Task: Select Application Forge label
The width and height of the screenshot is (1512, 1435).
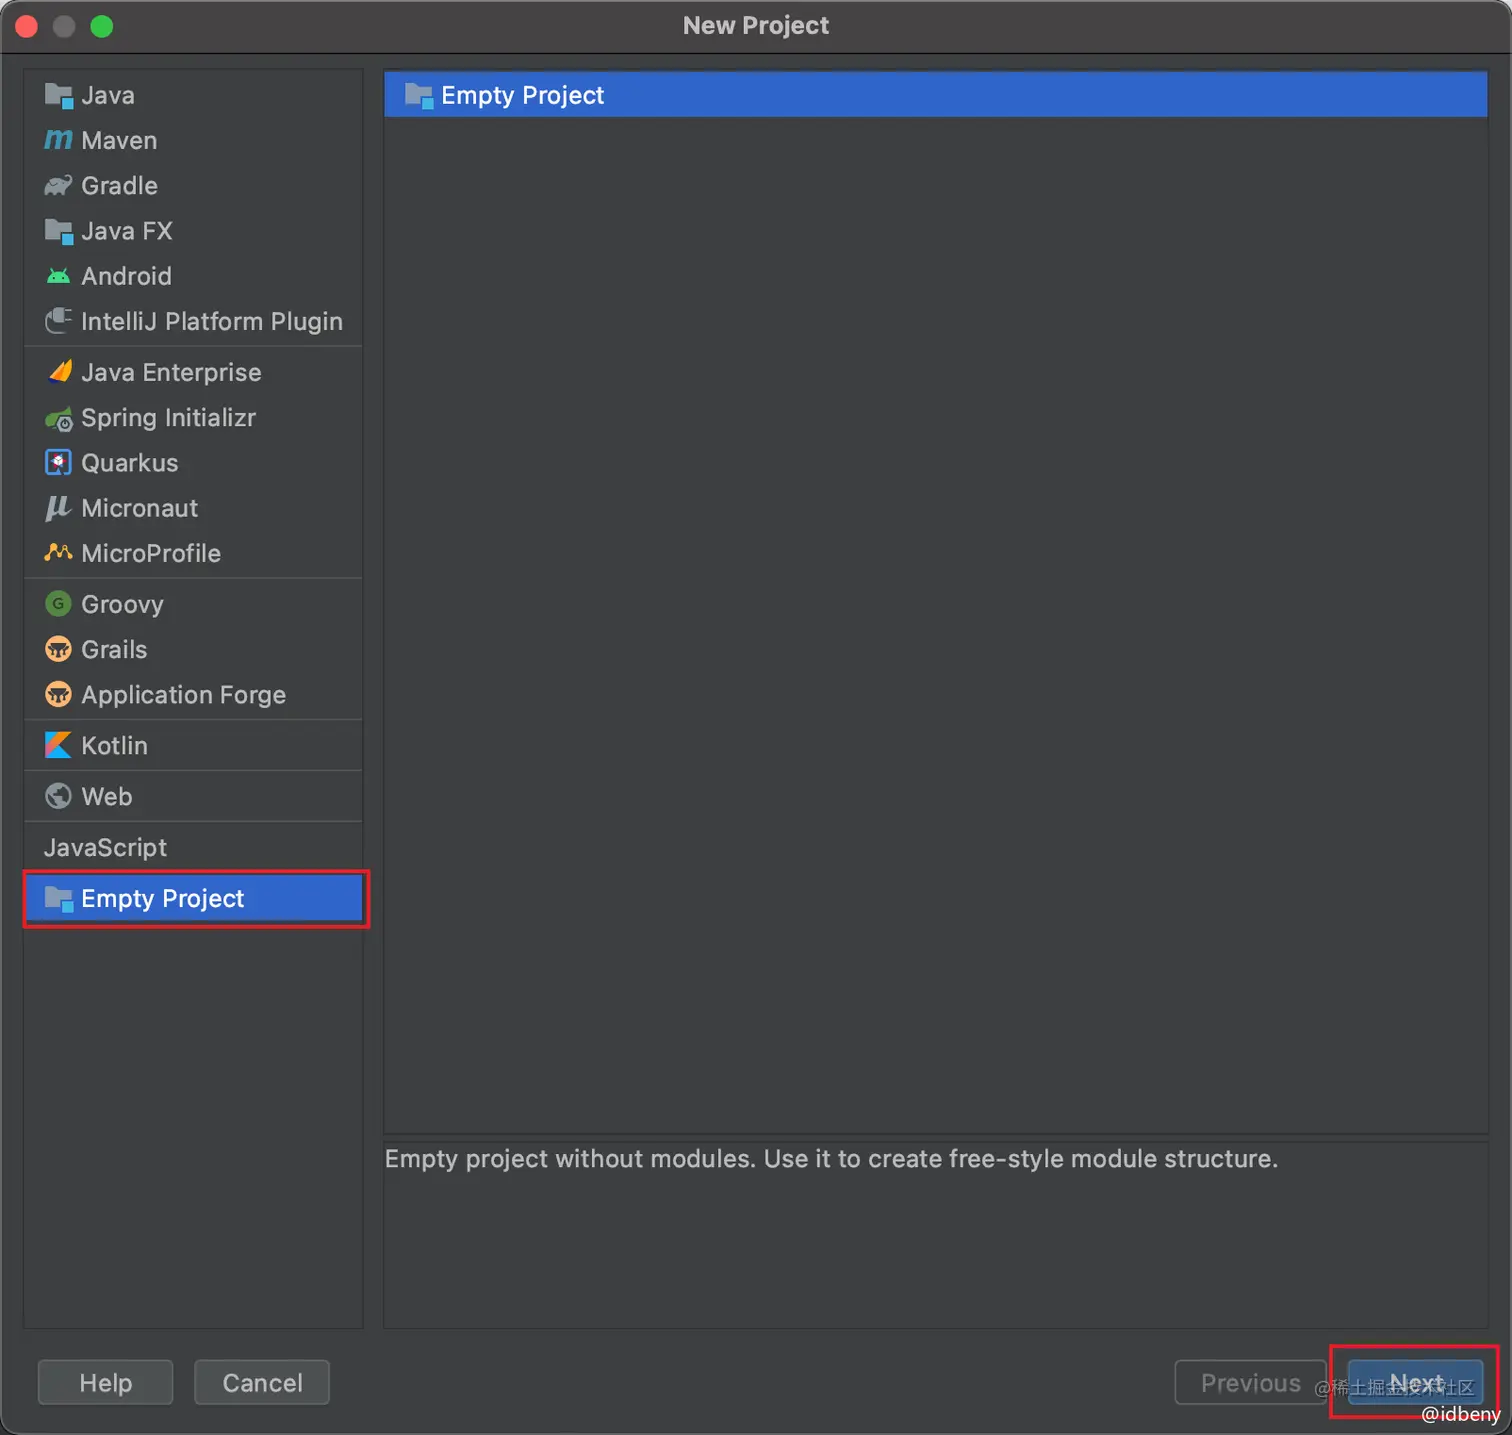Action: [183, 694]
